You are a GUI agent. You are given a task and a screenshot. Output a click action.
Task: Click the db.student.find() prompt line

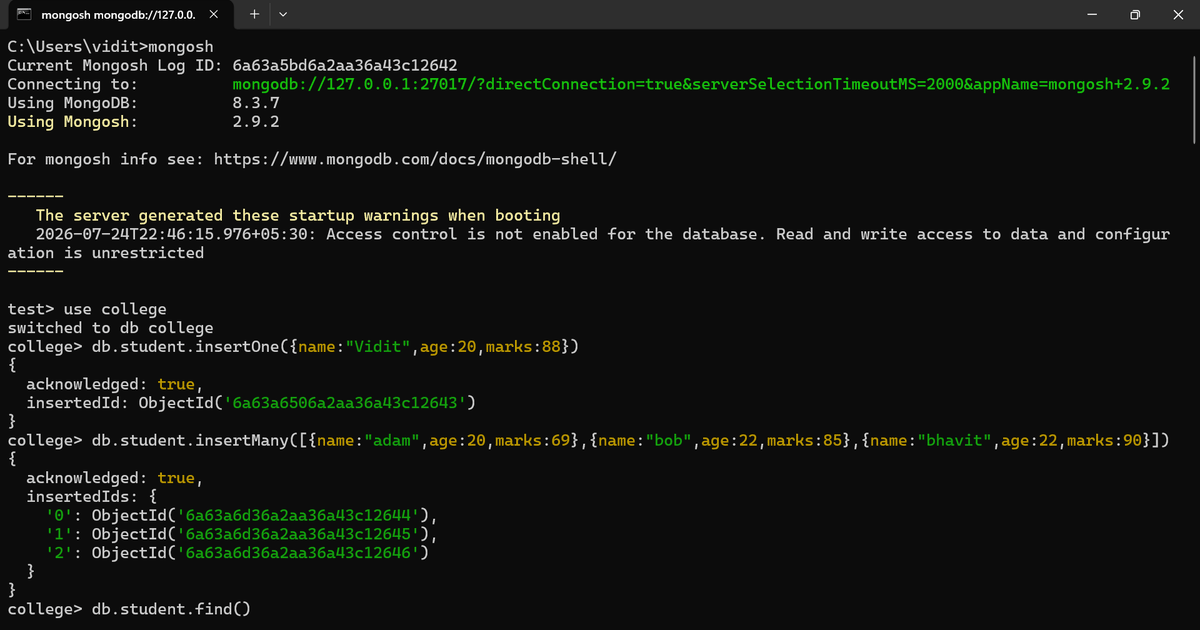(129, 610)
